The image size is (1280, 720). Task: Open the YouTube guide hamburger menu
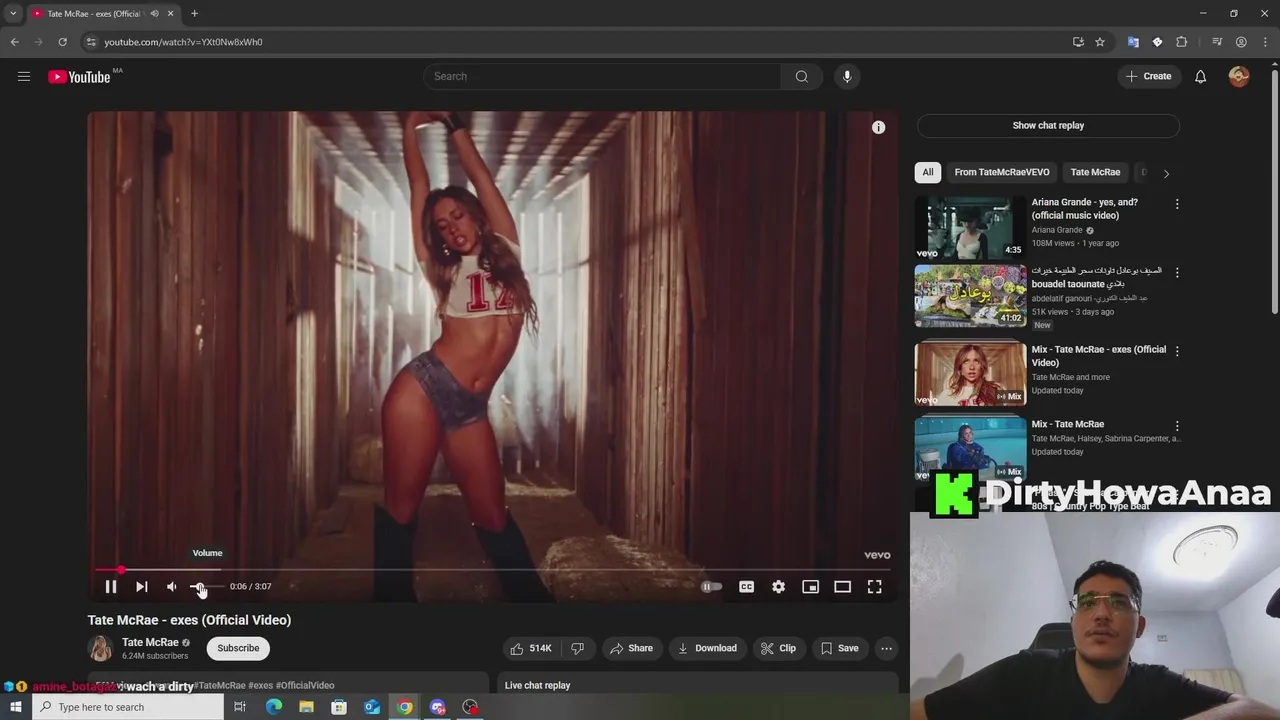pos(24,76)
